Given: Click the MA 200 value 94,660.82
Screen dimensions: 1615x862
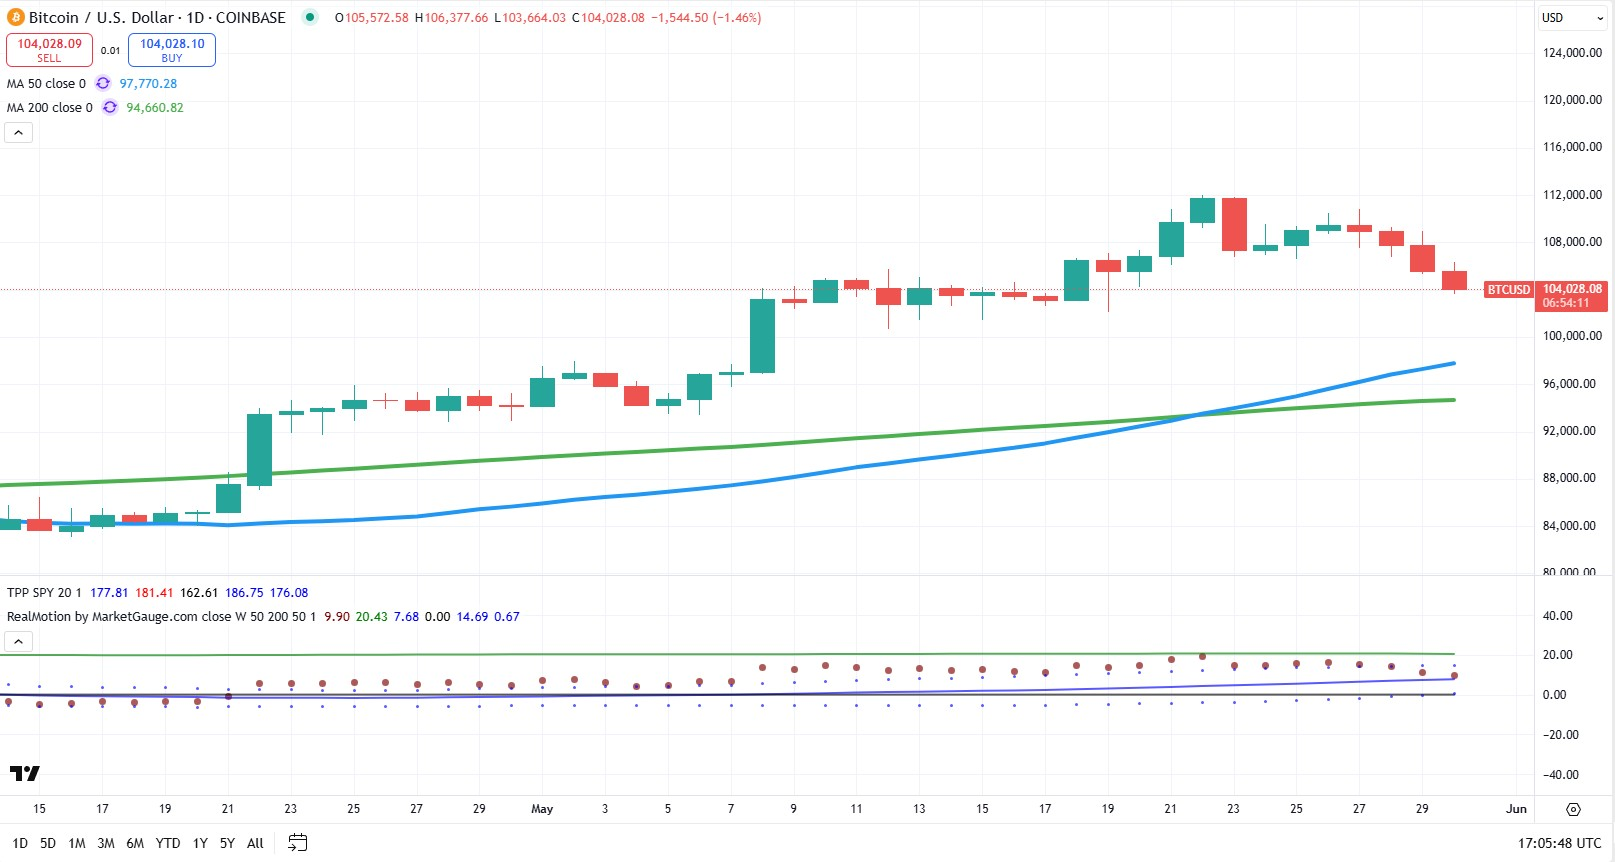Looking at the screenshot, I should 155,108.
